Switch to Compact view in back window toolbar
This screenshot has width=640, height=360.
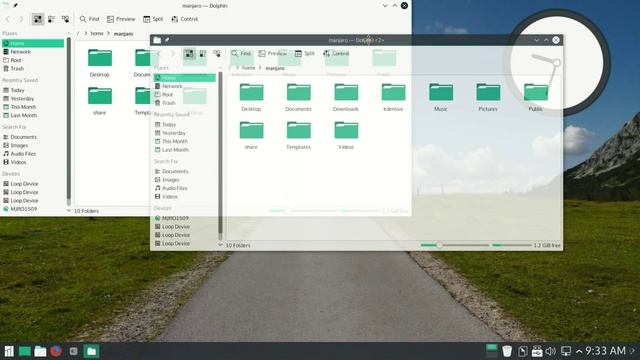coord(51,19)
